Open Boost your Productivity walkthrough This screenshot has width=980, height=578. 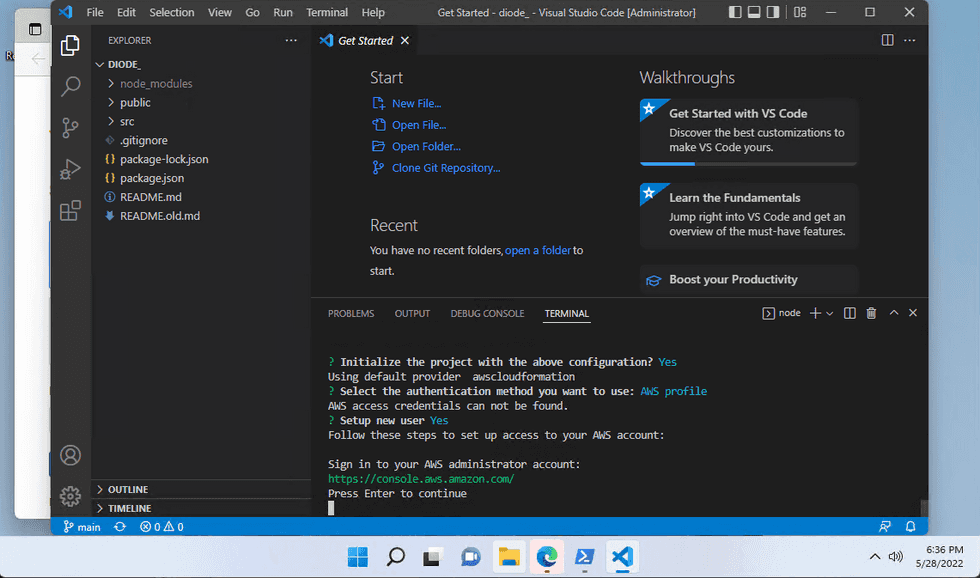click(749, 279)
